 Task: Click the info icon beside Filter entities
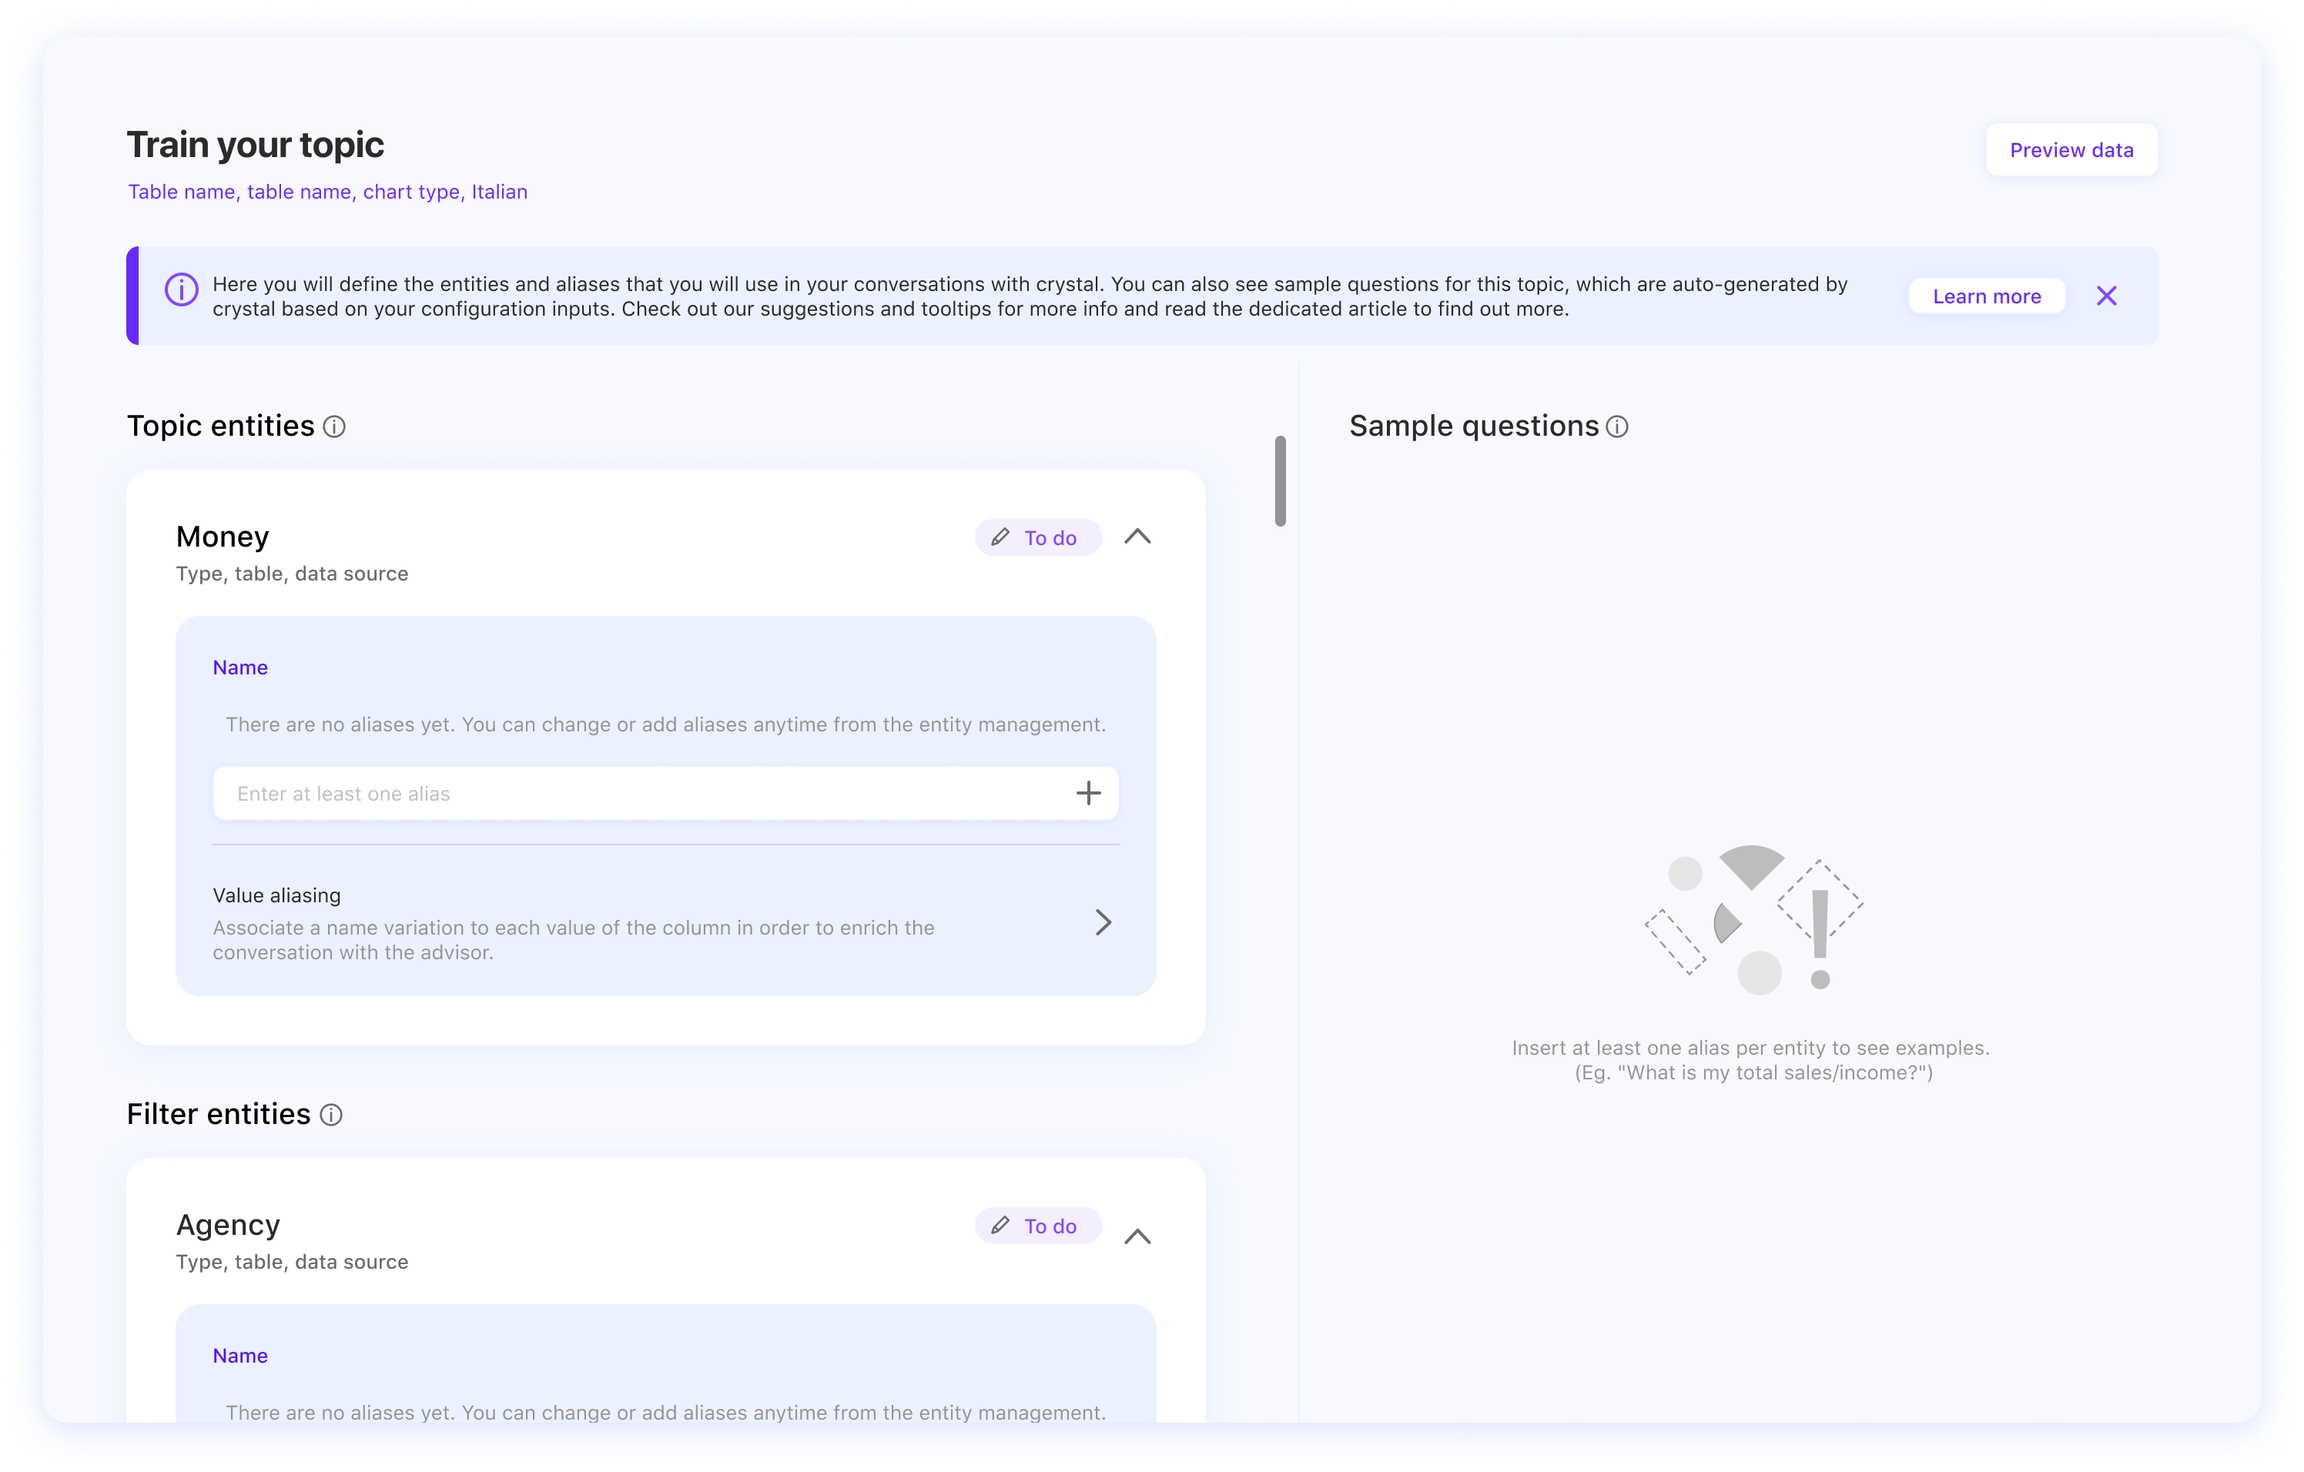click(x=331, y=1115)
